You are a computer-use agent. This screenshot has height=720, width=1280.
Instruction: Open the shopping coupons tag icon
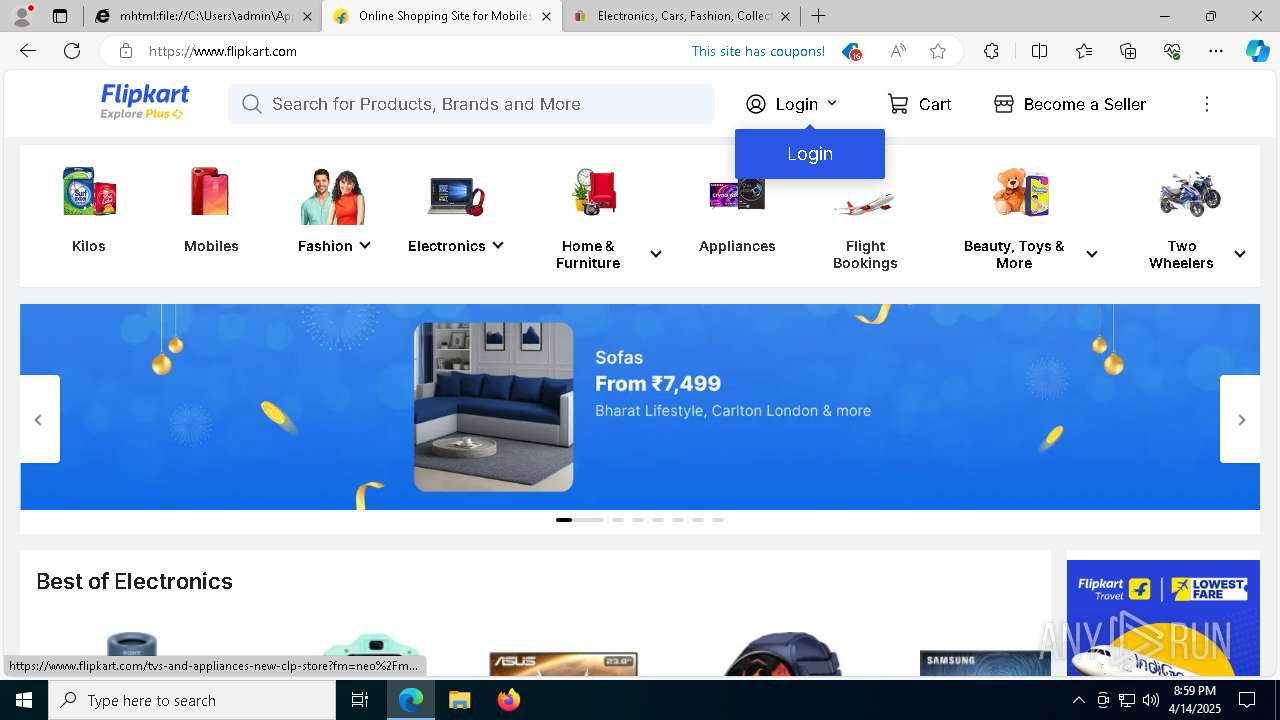coord(851,51)
